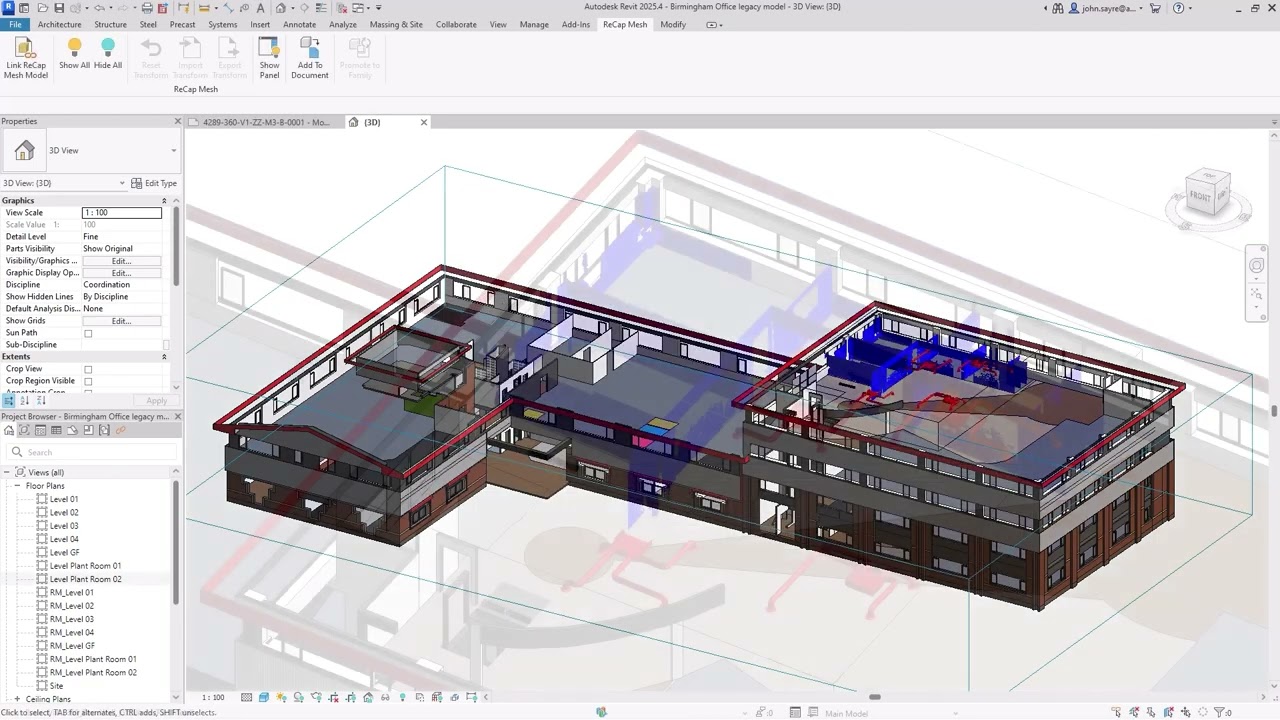
Task: Click Add To Document icon
Action: click(309, 48)
